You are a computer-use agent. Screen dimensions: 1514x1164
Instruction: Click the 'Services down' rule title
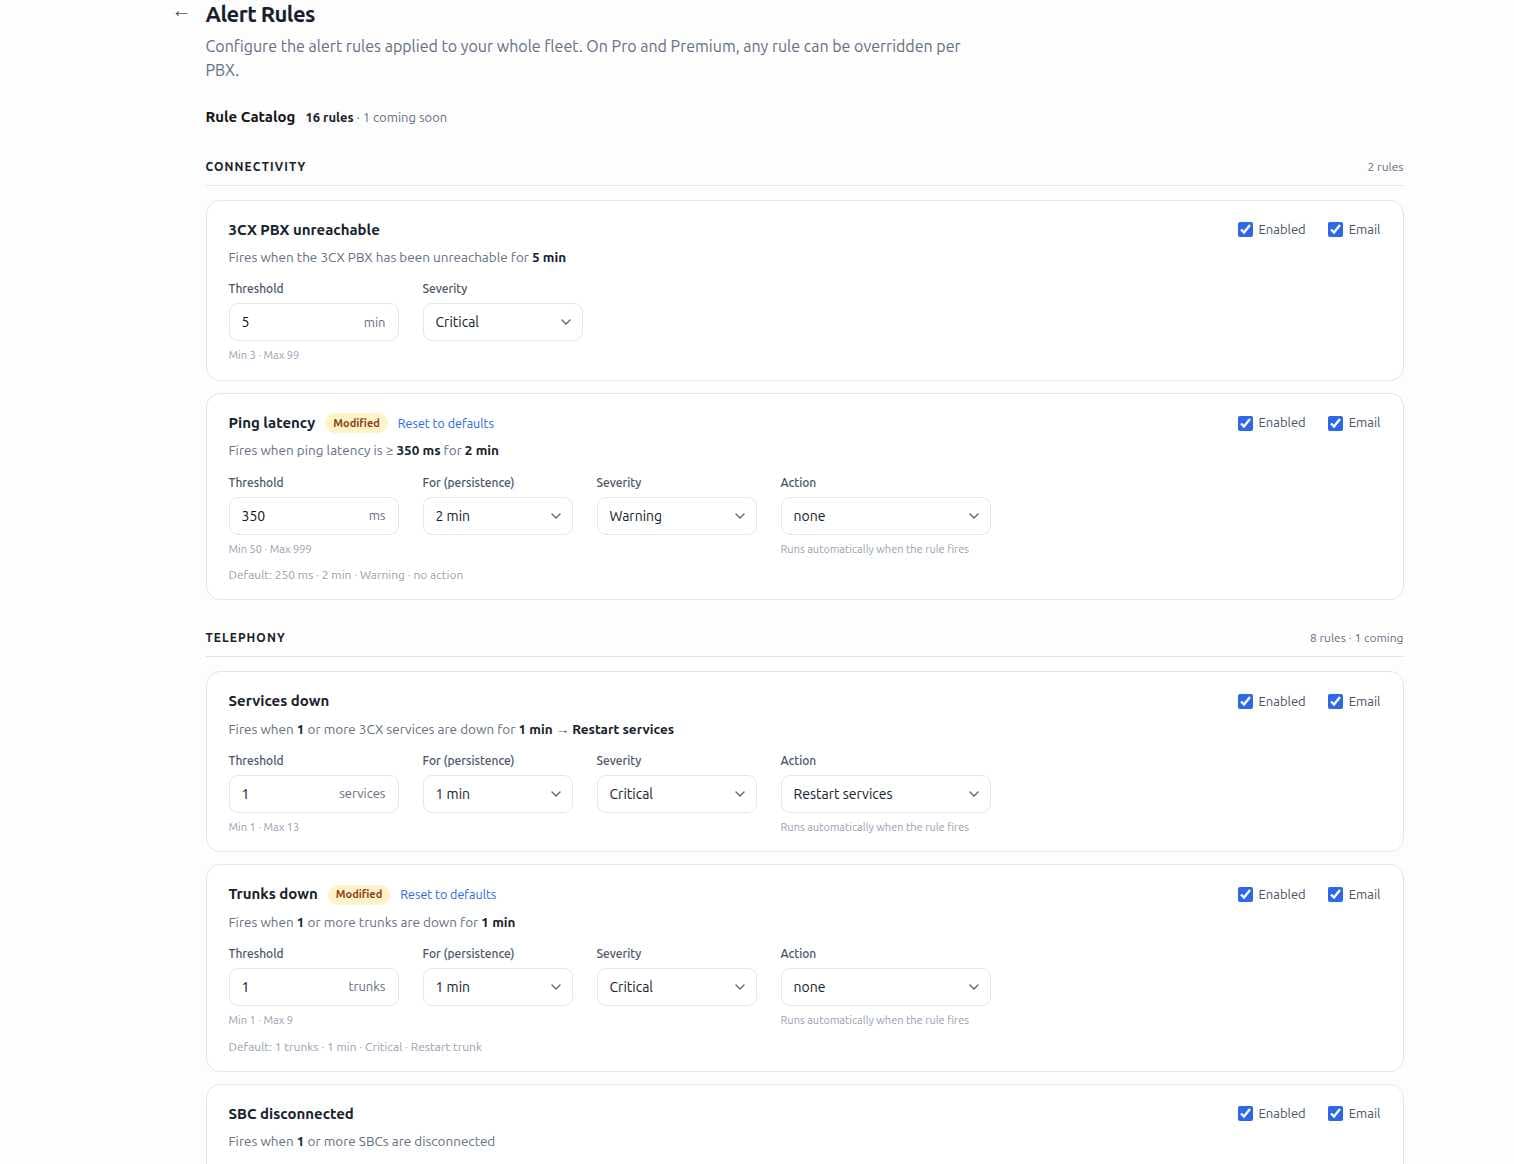click(278, 701)
